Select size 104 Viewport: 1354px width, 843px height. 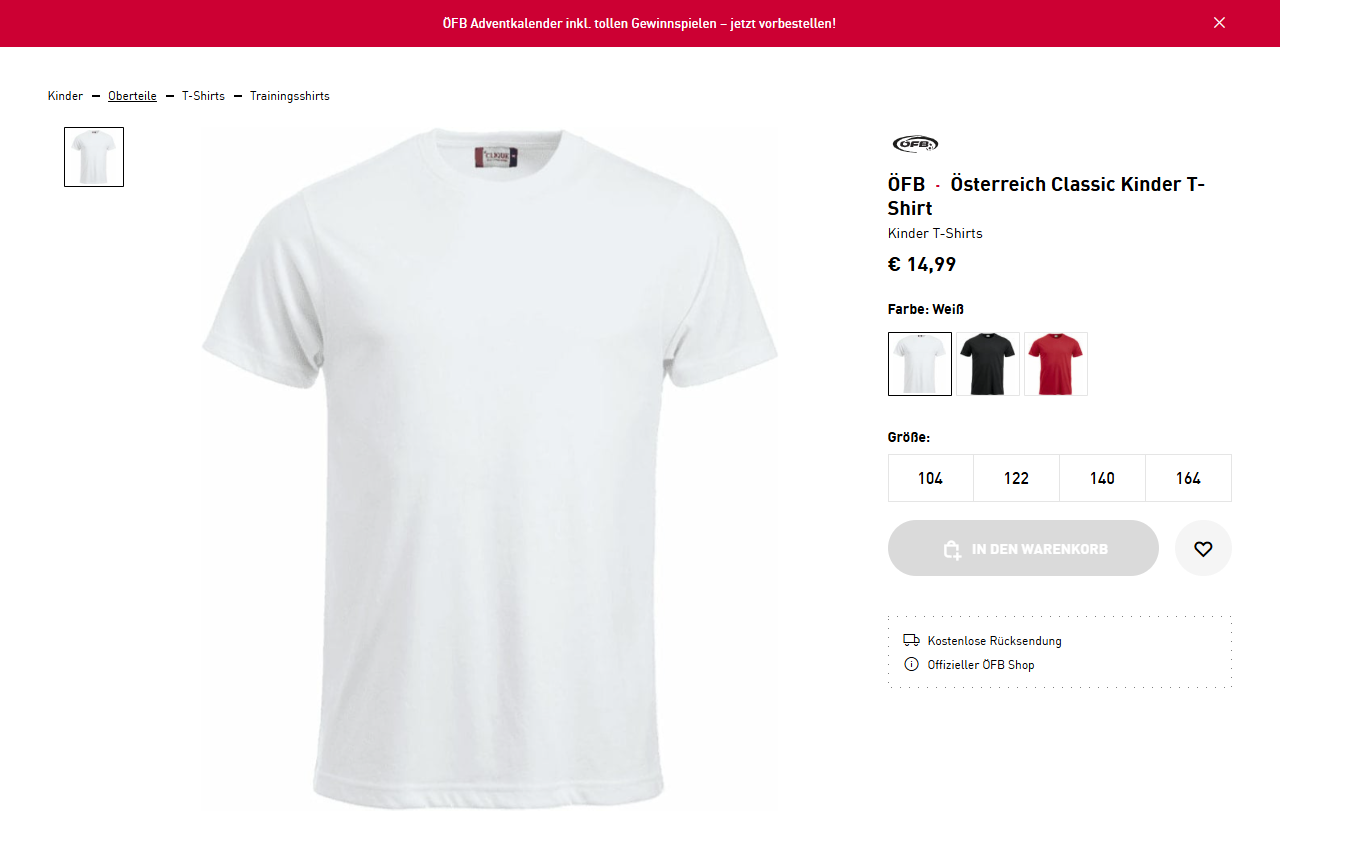tap(930, 478)
